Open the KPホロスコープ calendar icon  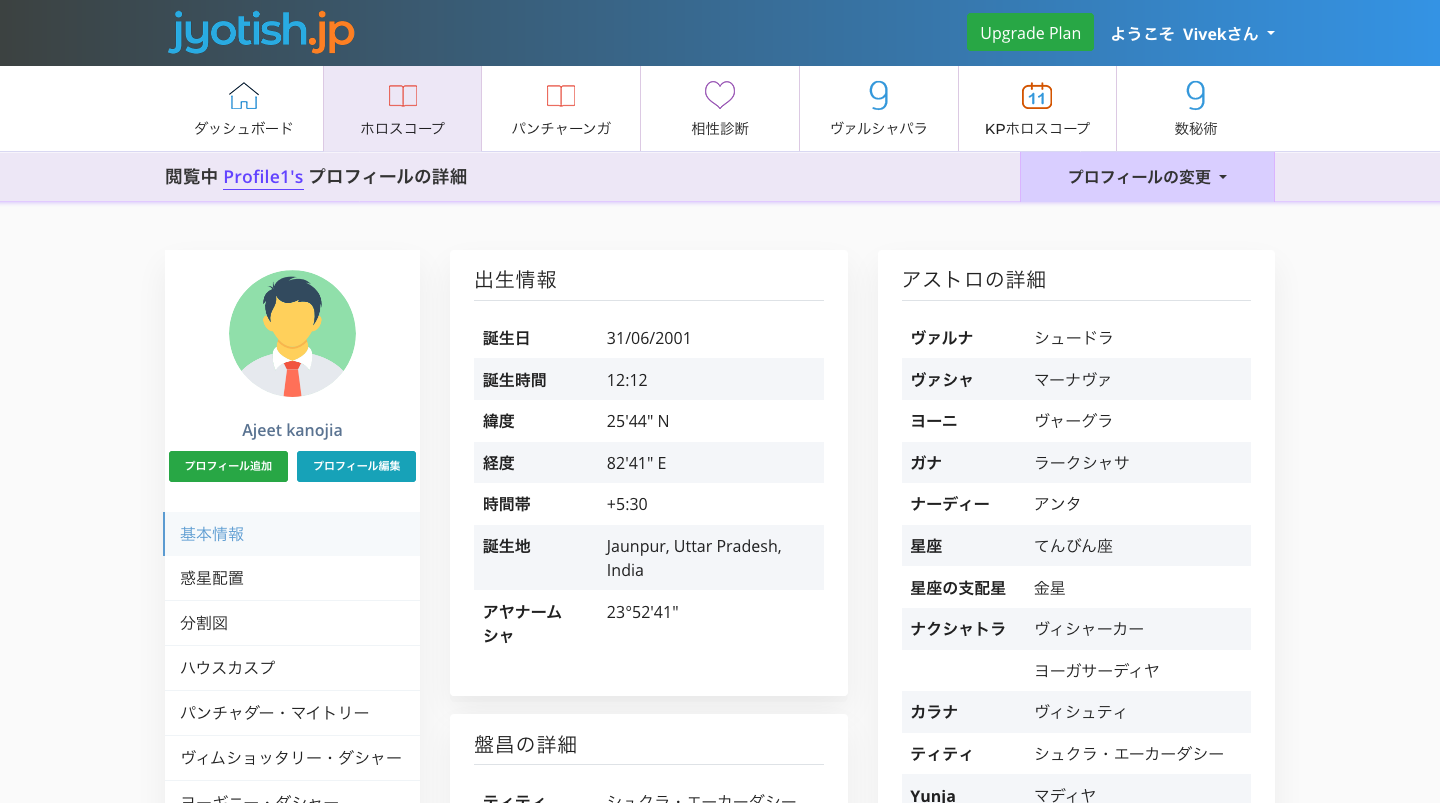pos(1036,97)
